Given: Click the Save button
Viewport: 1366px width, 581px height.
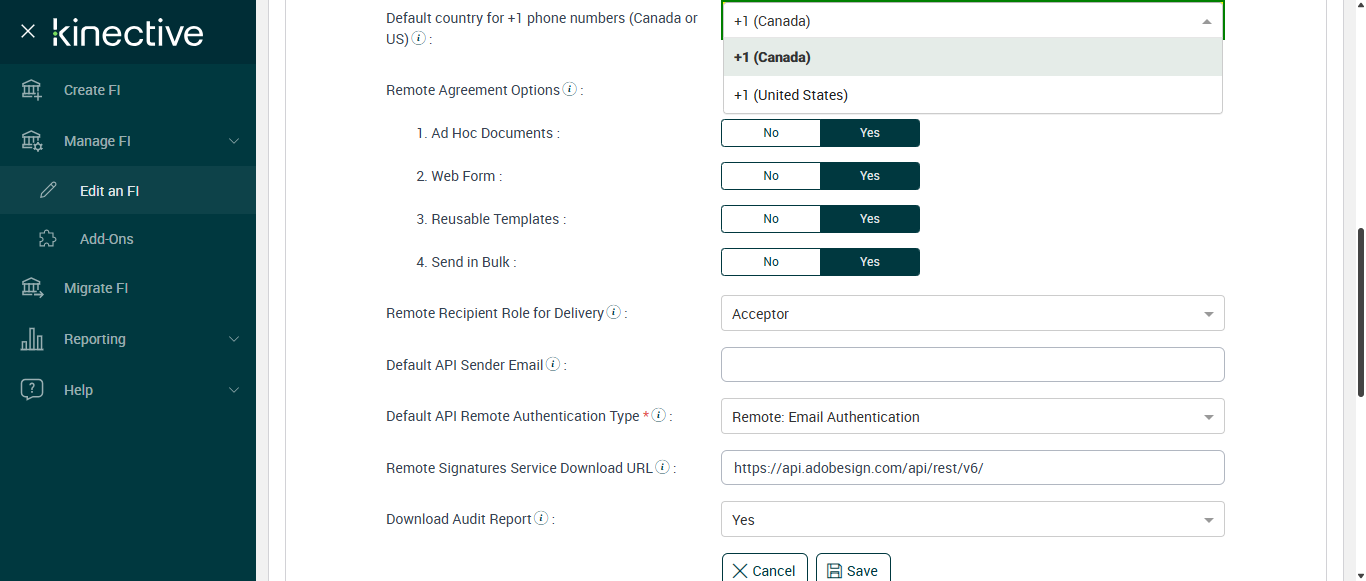Looking at the screenshot, I should click(x=853, y=570).
